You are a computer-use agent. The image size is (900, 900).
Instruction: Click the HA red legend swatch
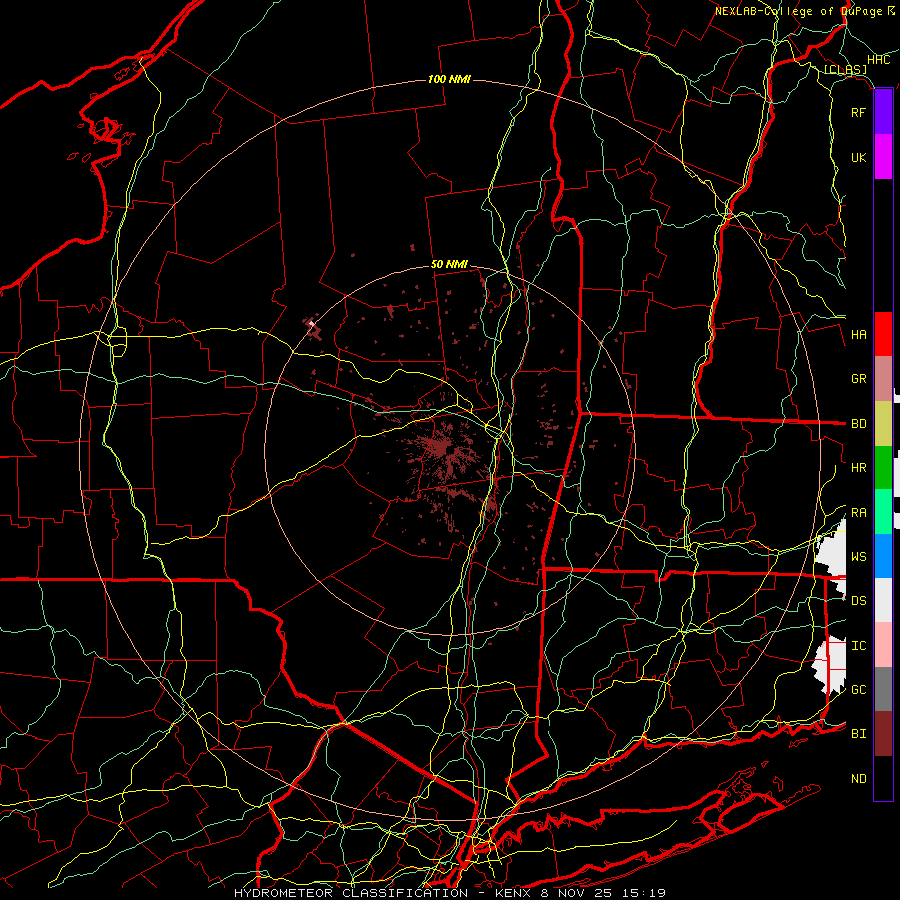[x=883, y=334]
